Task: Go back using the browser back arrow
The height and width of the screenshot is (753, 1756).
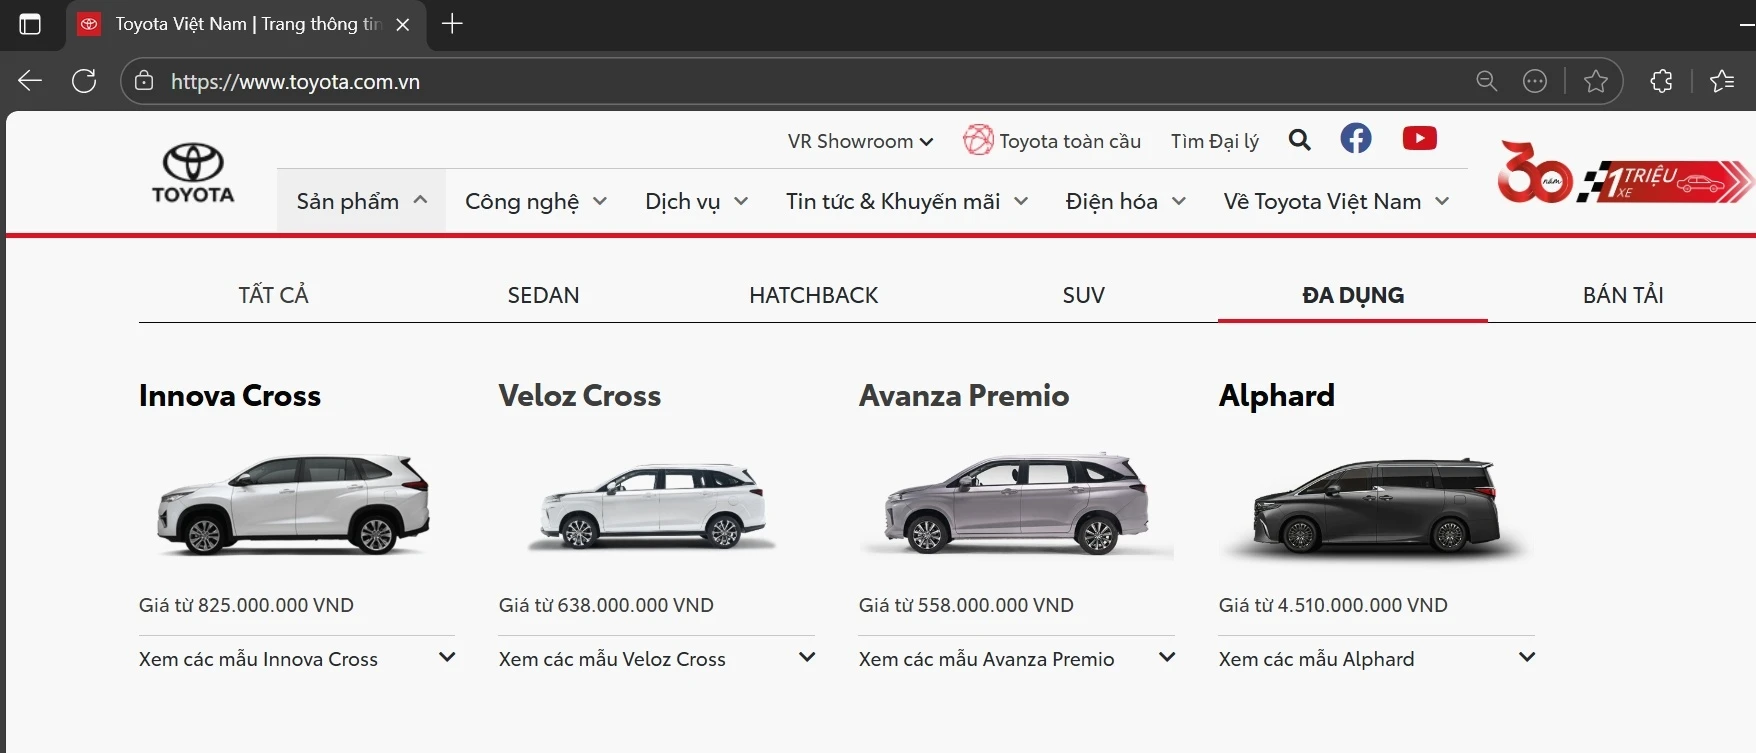Action: point(30,81)
